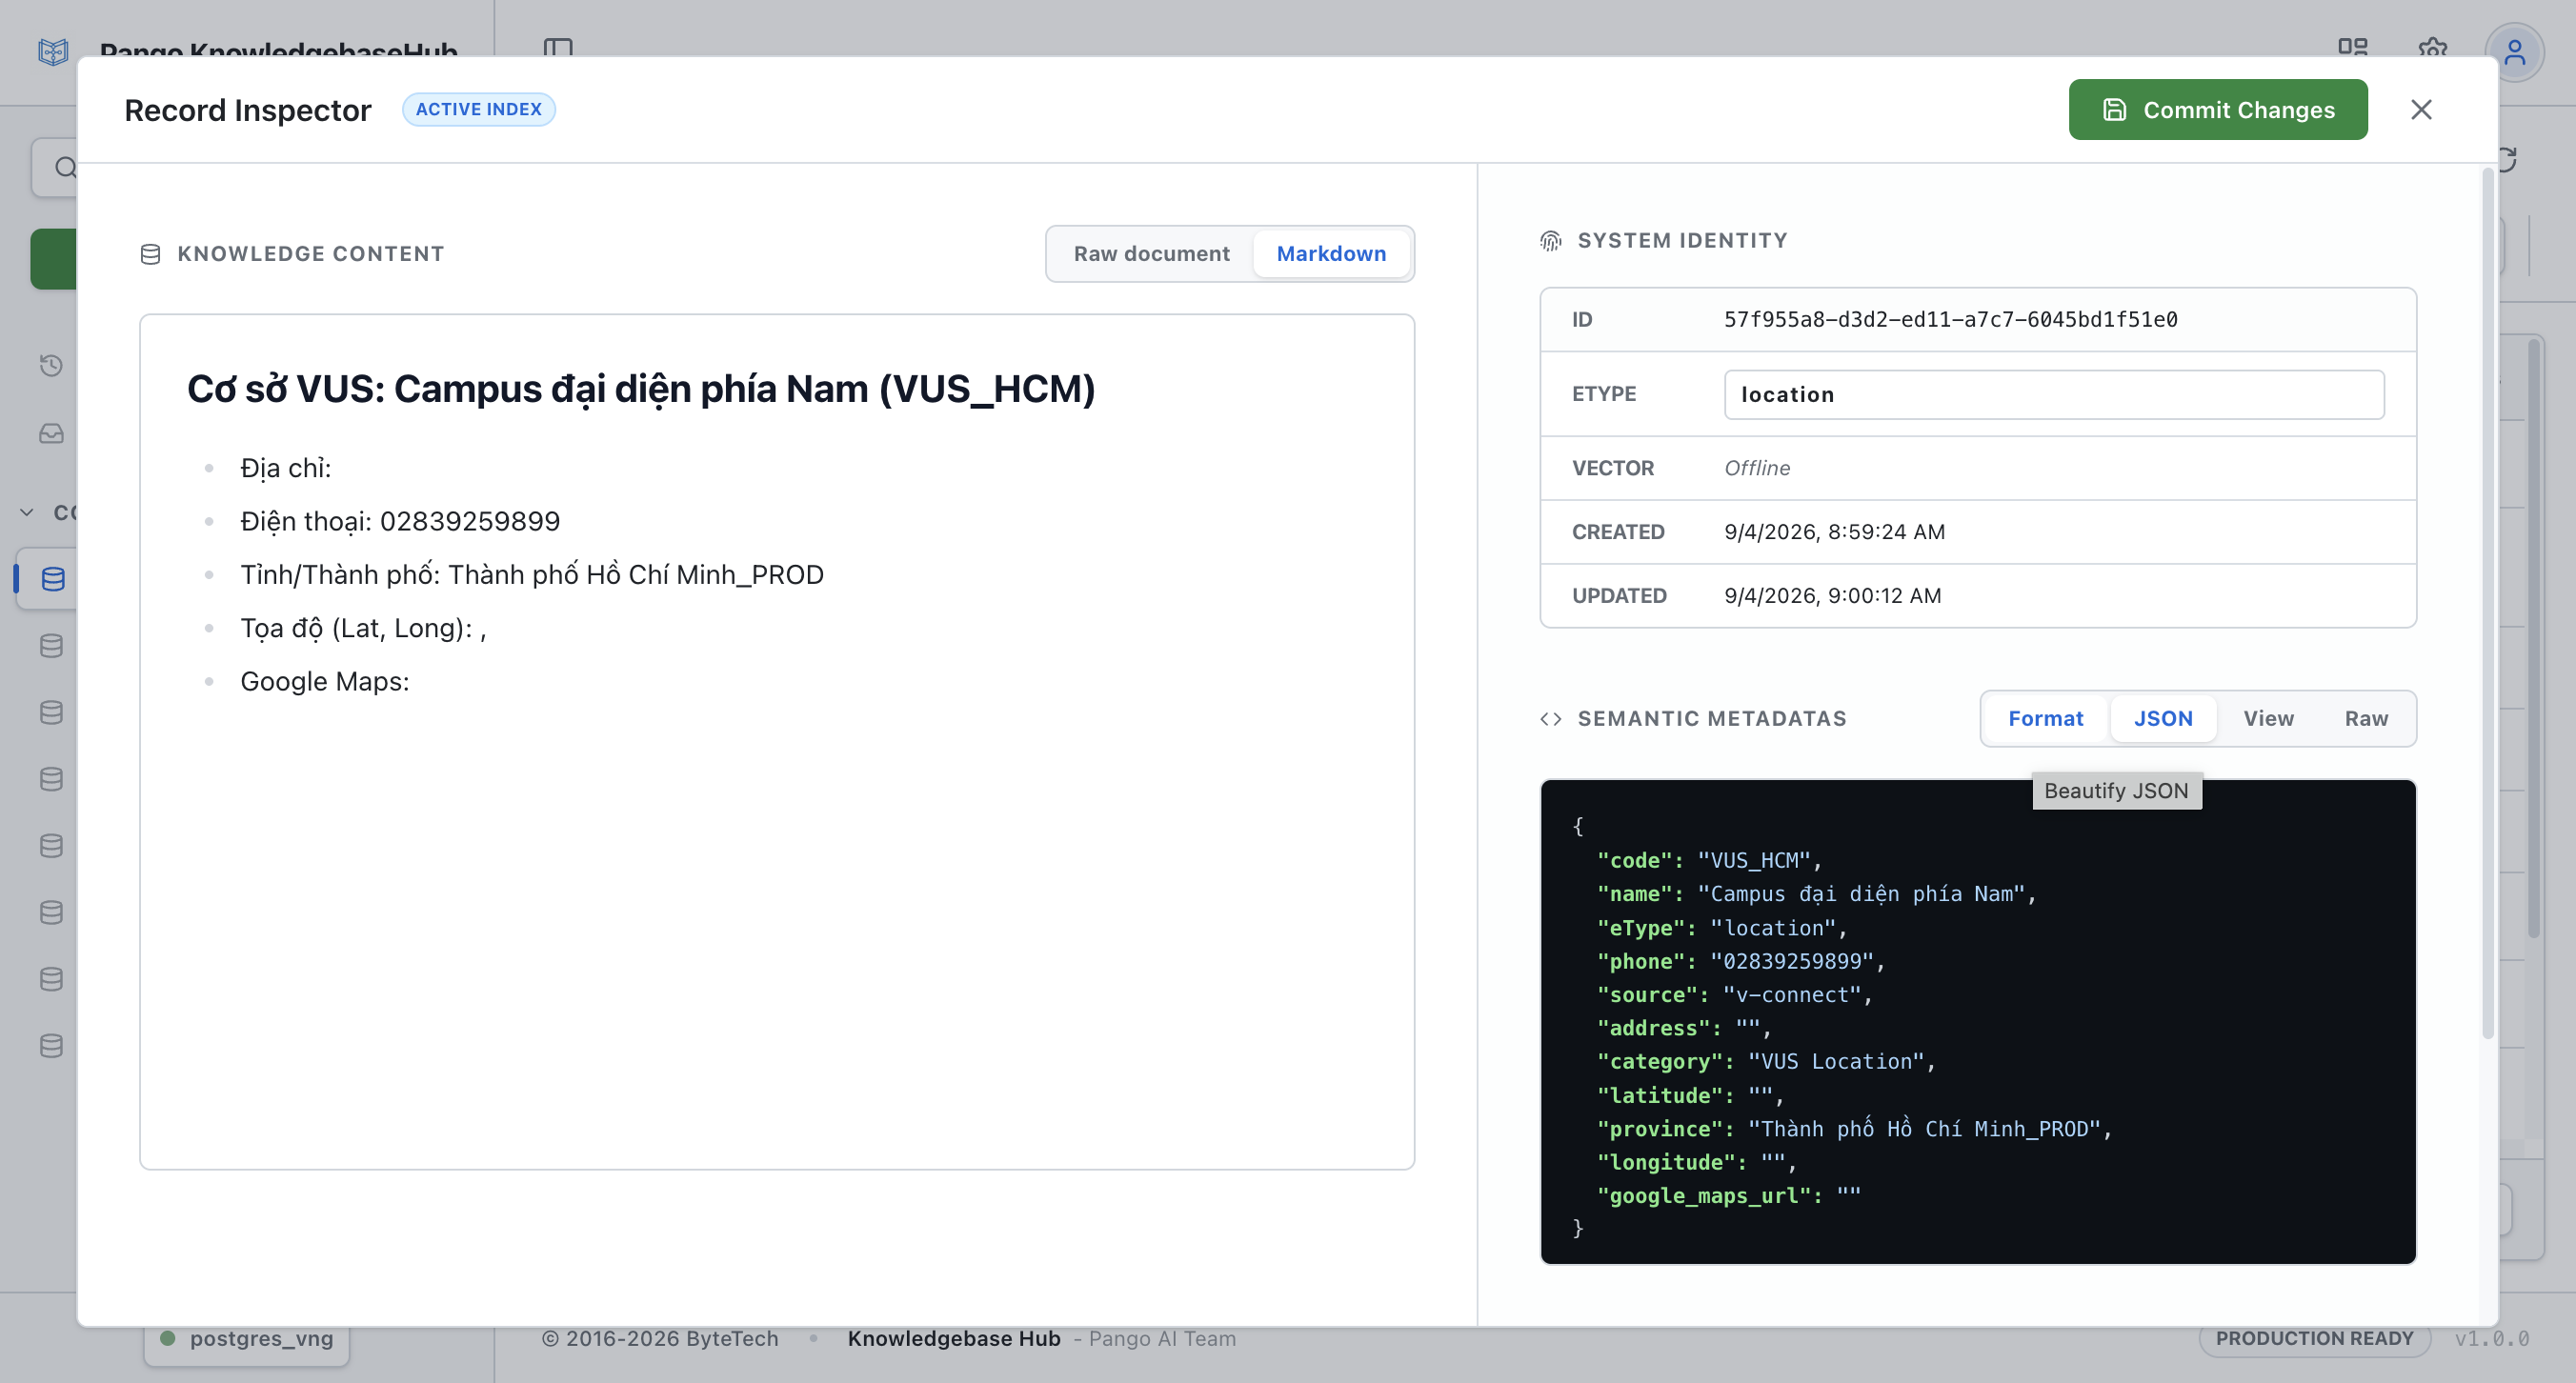Select the Markdown view tab
This screenshot has height=1383, width=2576.
pyautogui.click(x=1331, y=253)
